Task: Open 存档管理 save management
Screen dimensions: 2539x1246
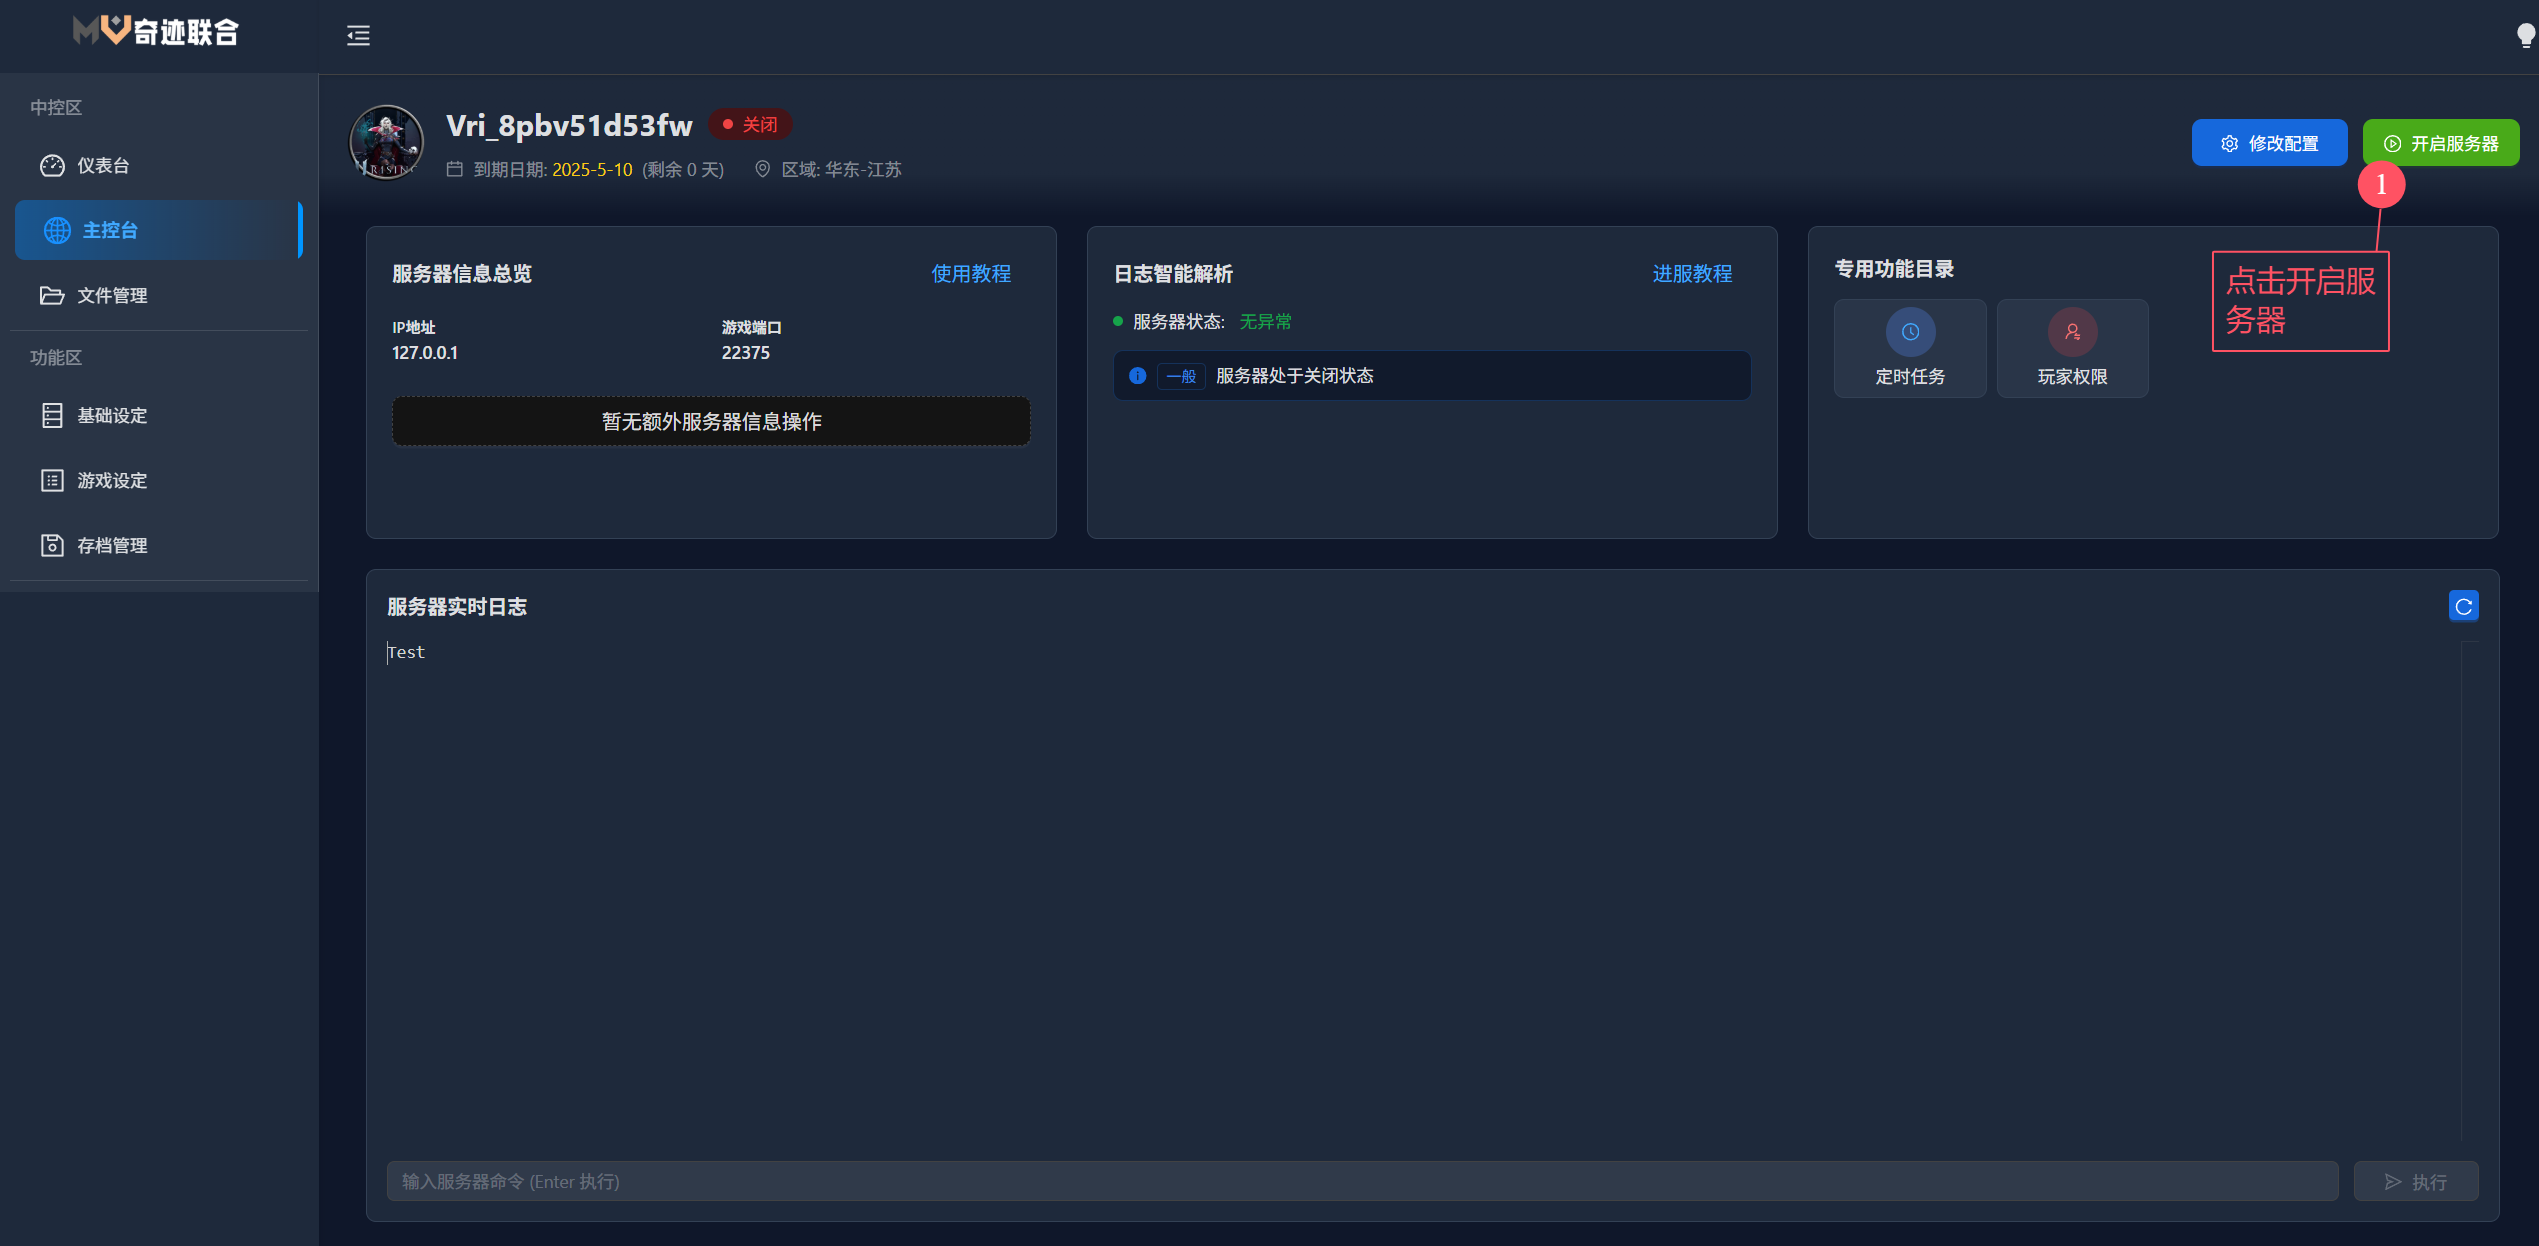Action: pos(112,546)
